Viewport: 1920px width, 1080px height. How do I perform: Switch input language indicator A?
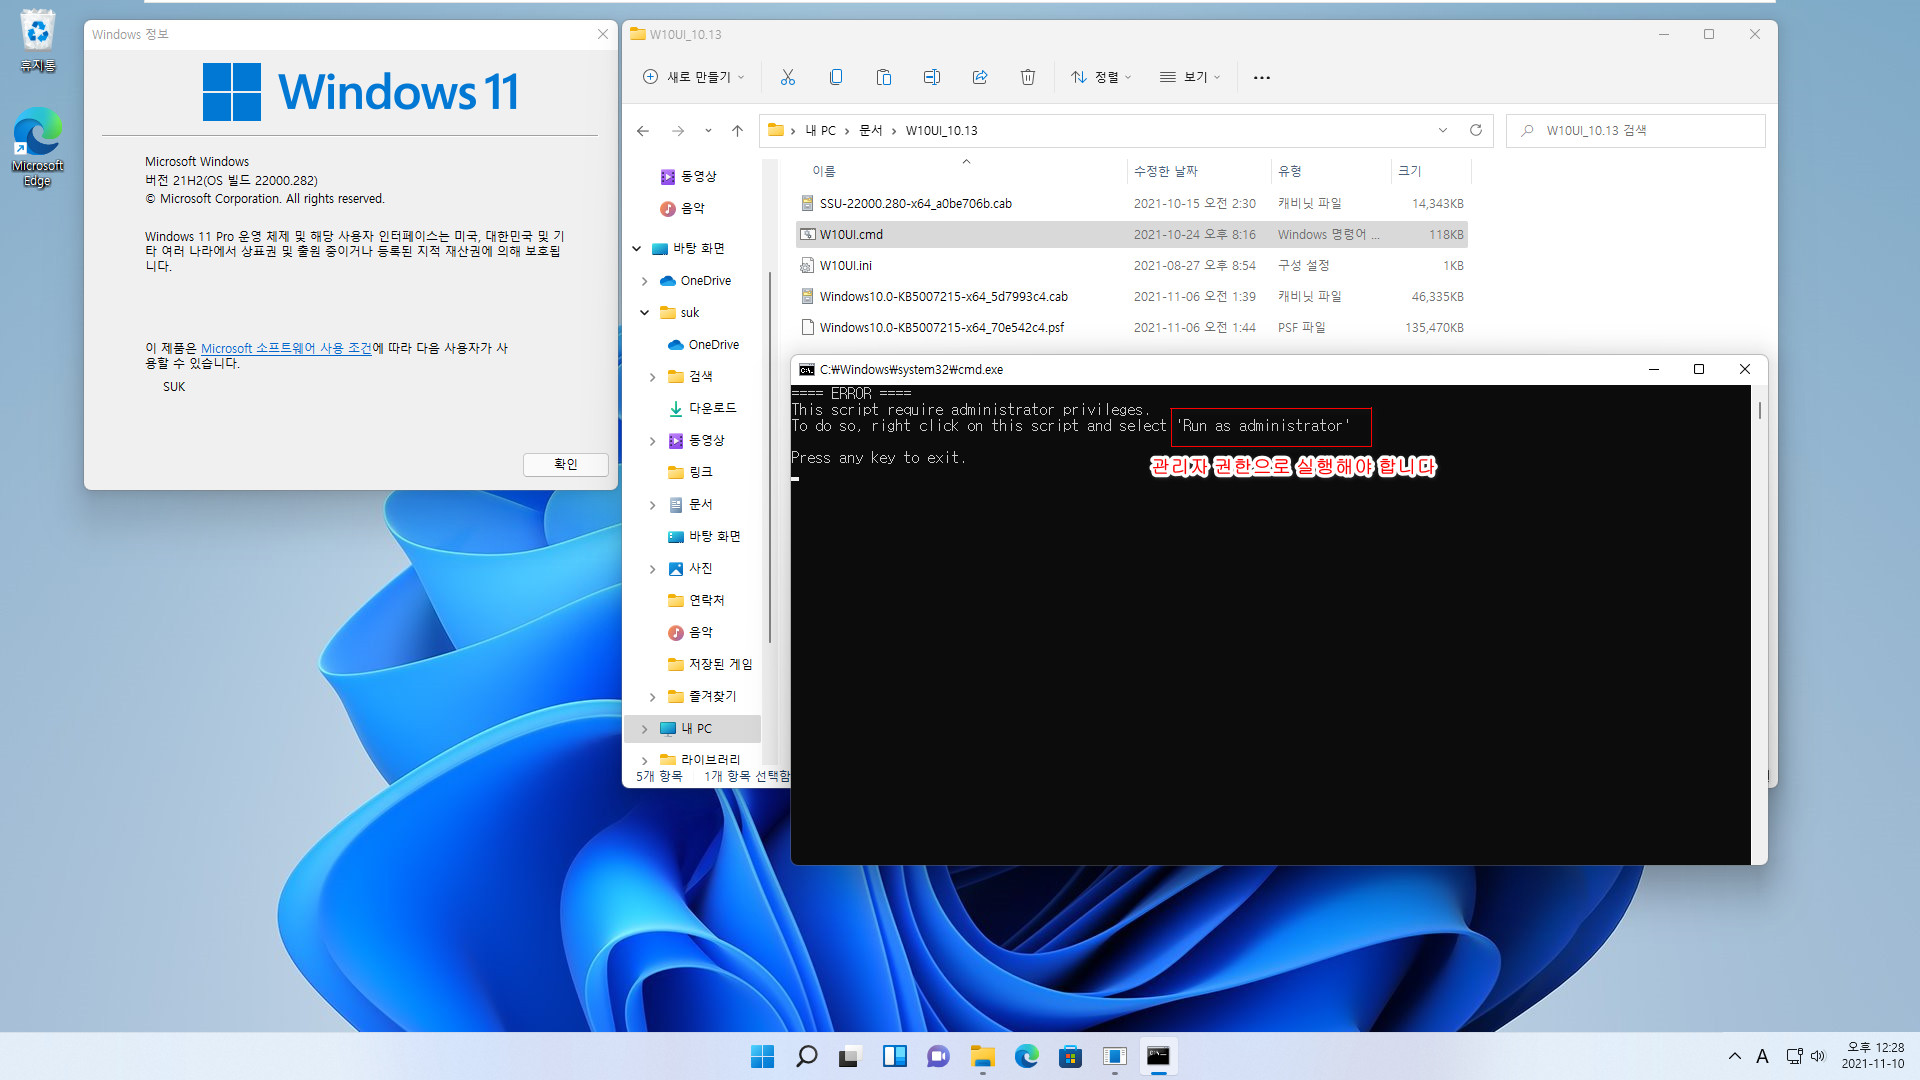pyautogui.click(x=1762, y=1056)
